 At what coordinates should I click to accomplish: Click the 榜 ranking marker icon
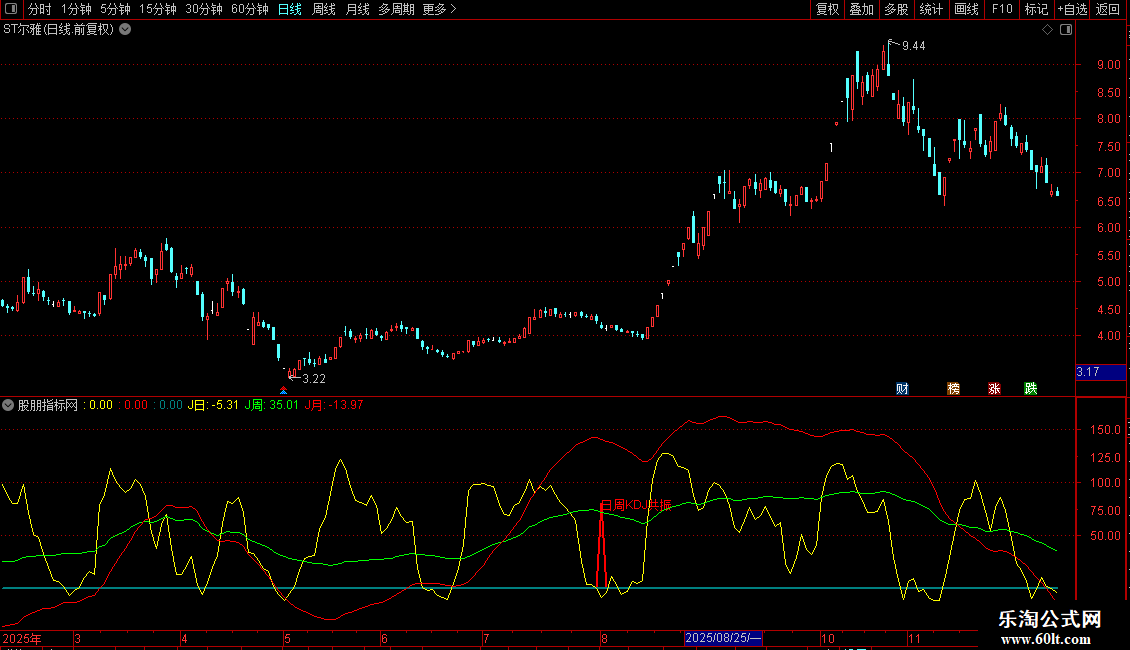tap(953, 388)
